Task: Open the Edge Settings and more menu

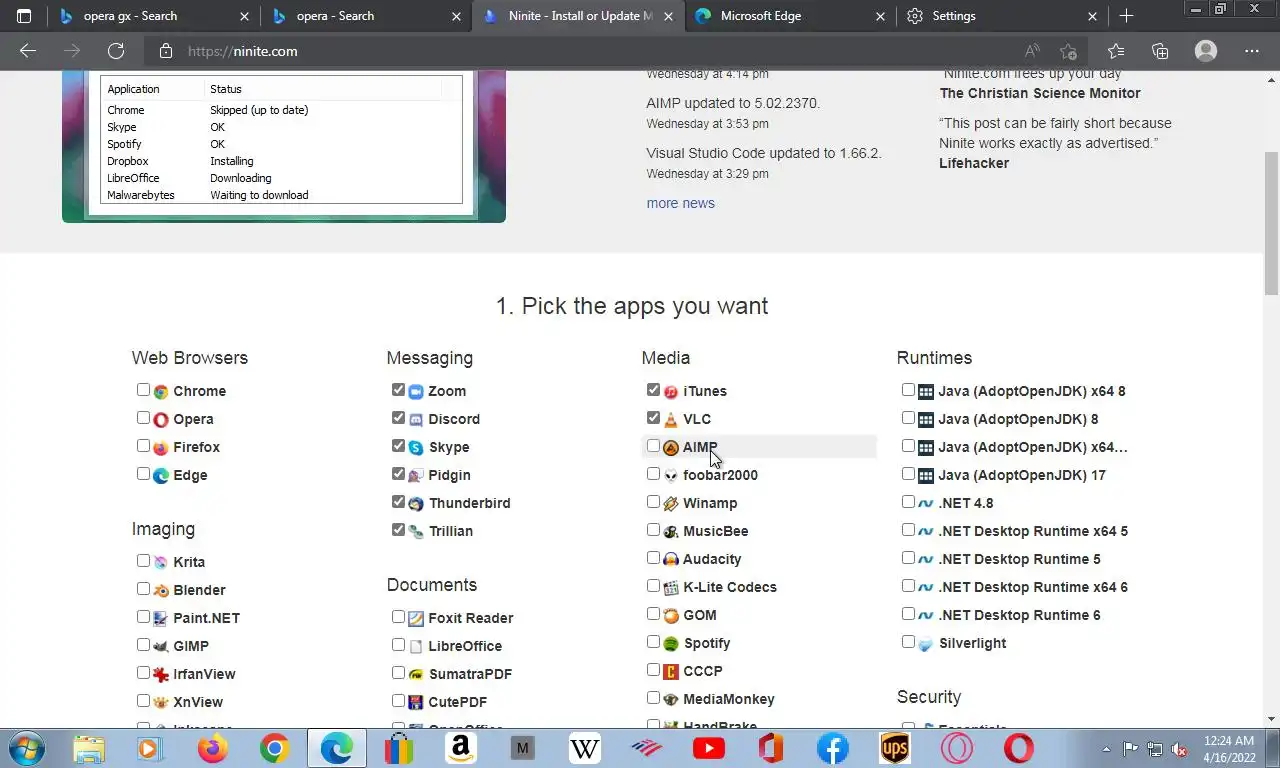Action: click(x=1252, y=51)
